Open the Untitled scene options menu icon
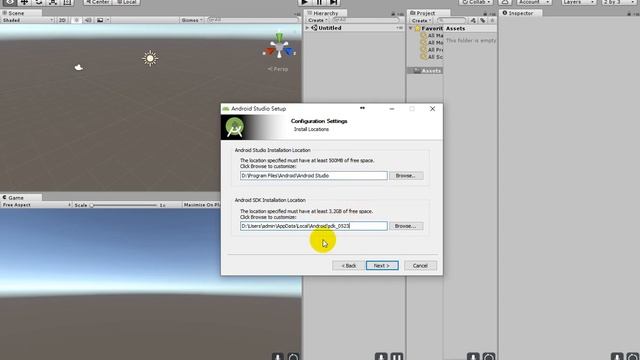This screenshot has height=360, width=640. (400, 28)
